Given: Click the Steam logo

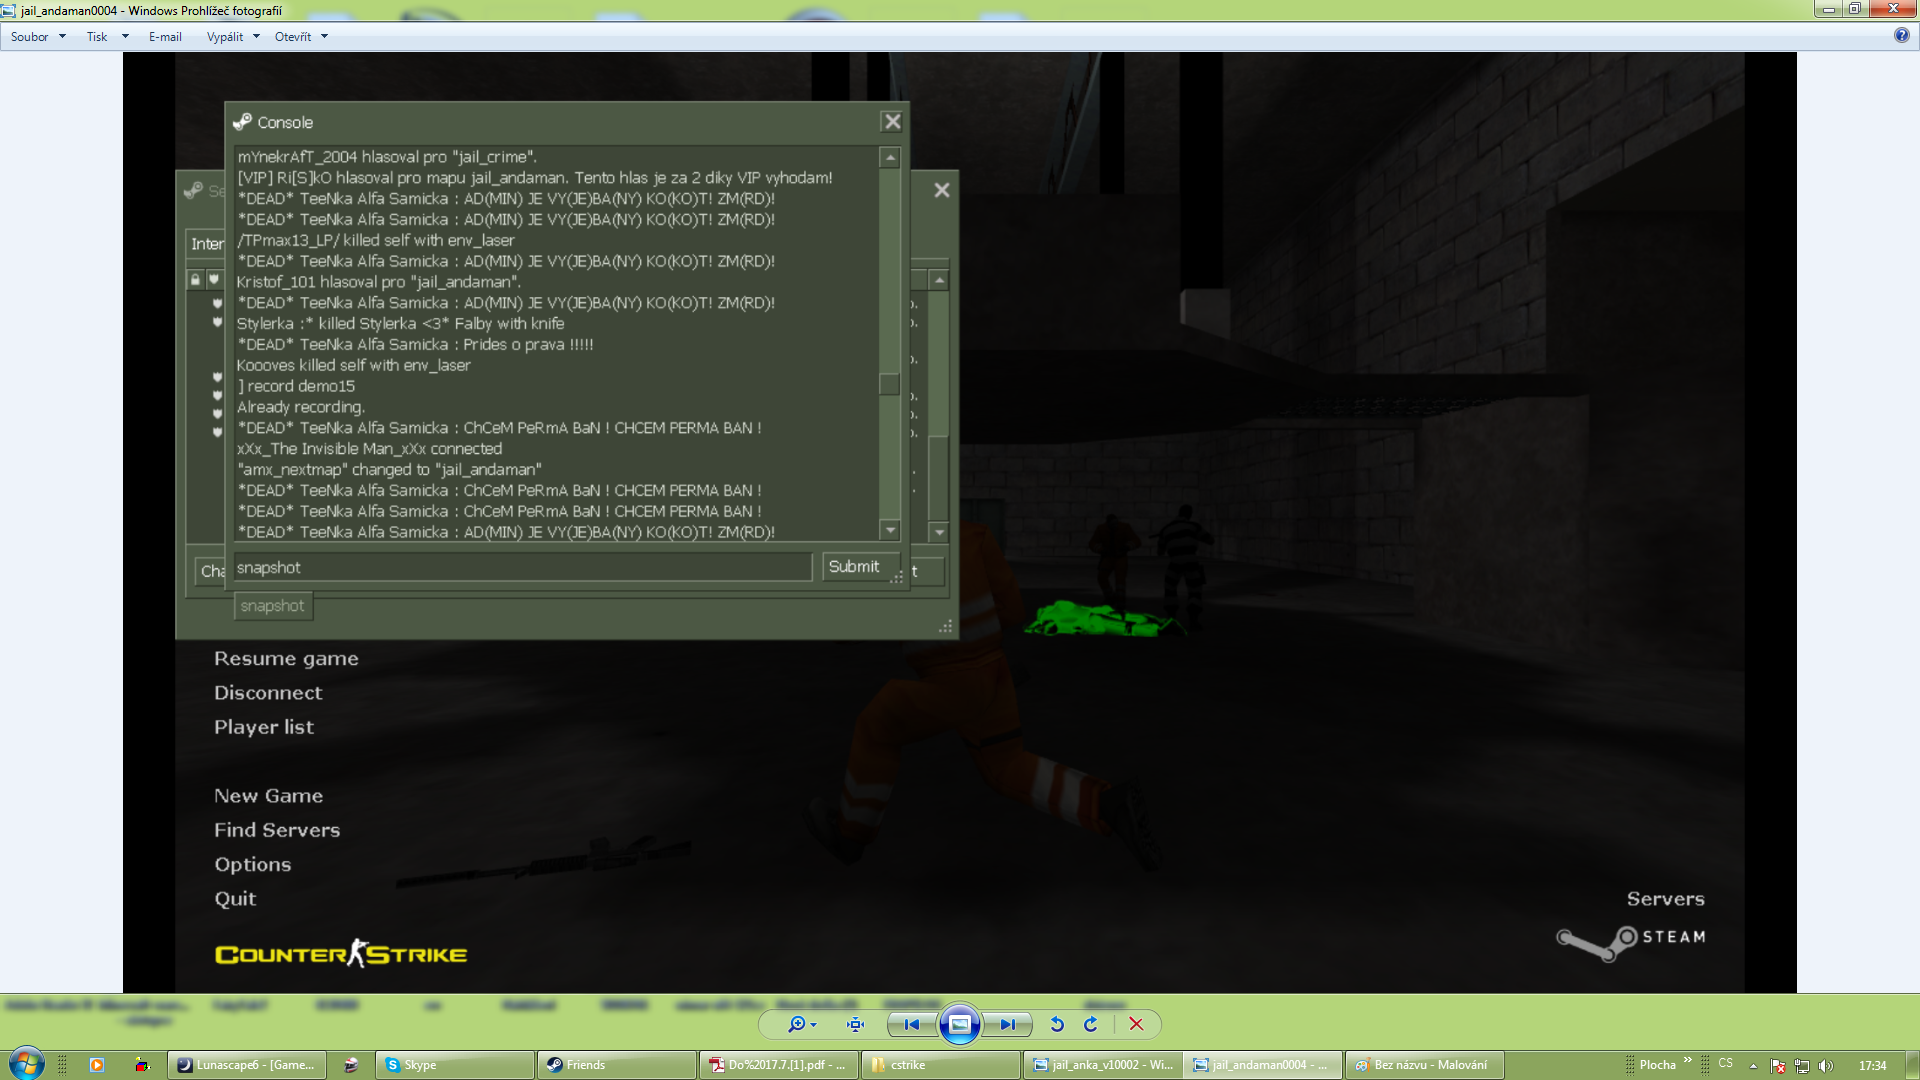Looking at the screenshot, I should click(x=1631, y=941).
